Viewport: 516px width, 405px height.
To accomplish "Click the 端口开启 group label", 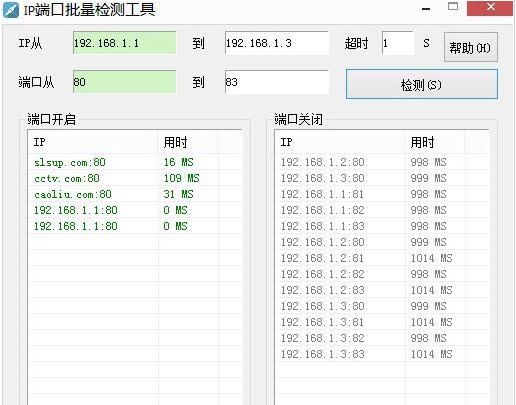I will point(52,119).
